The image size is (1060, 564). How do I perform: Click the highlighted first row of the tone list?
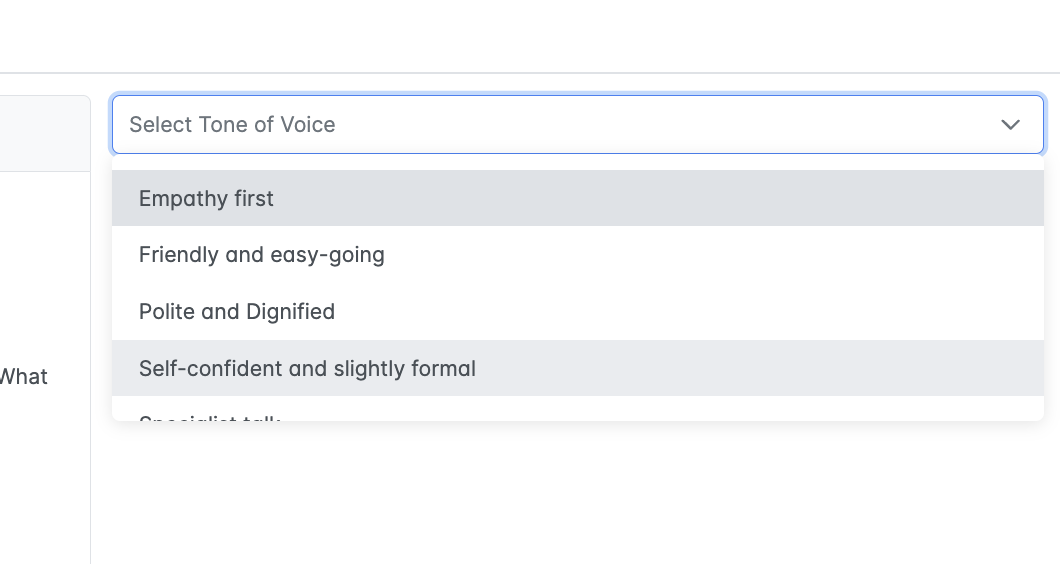click(x=578, y=199)
